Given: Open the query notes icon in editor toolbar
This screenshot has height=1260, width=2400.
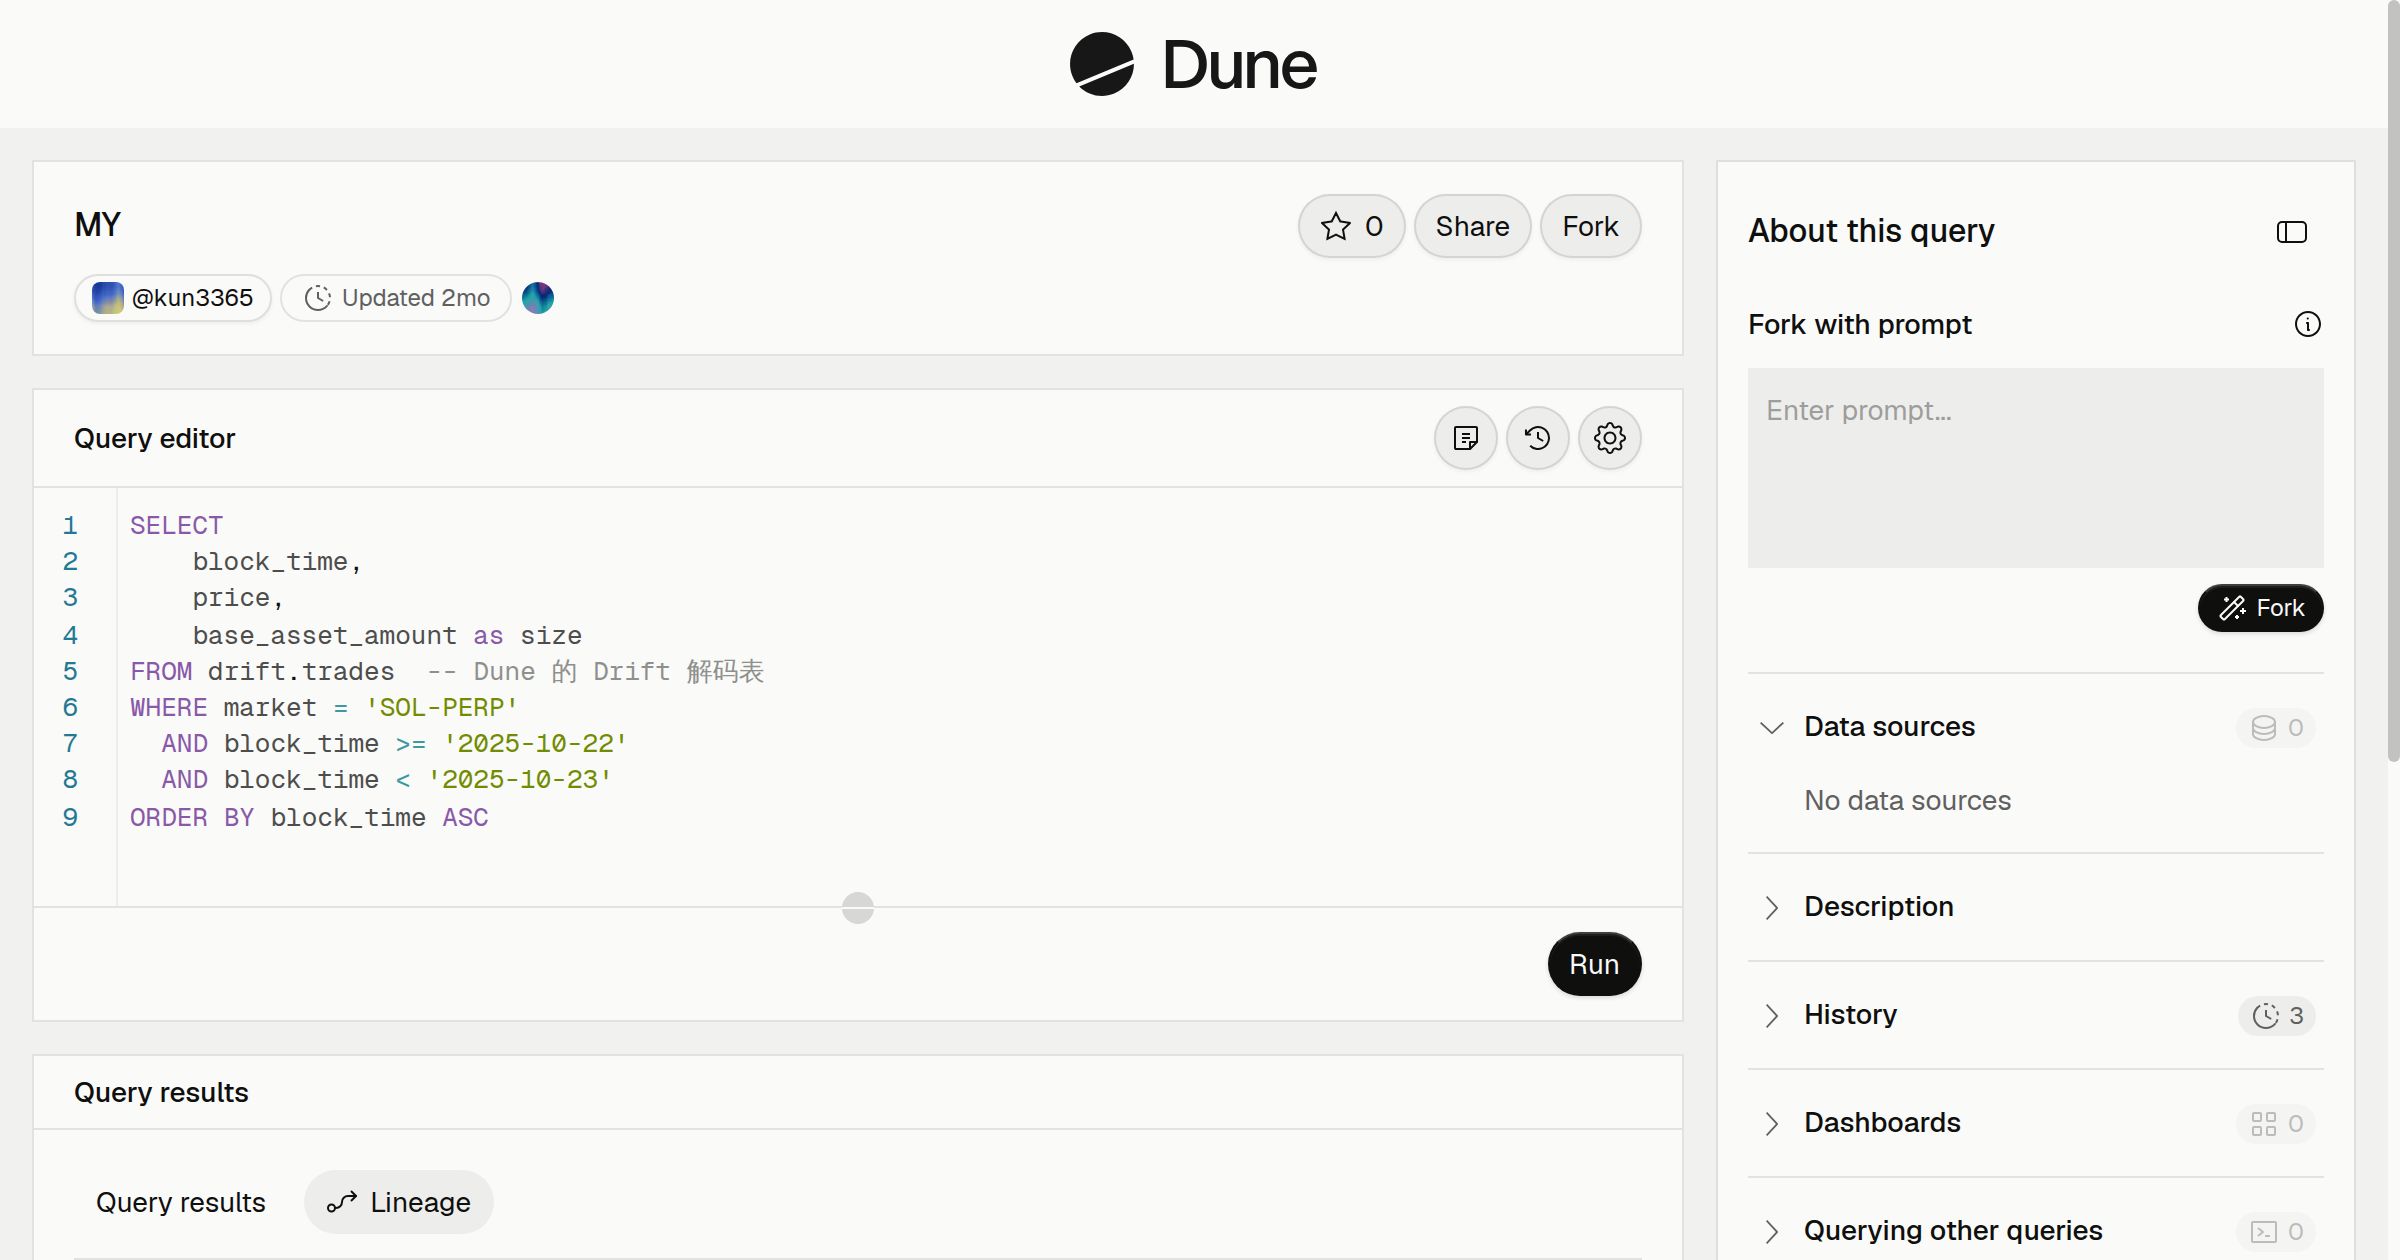Looking at the screenshot, I should click(x=1465, y=438).
